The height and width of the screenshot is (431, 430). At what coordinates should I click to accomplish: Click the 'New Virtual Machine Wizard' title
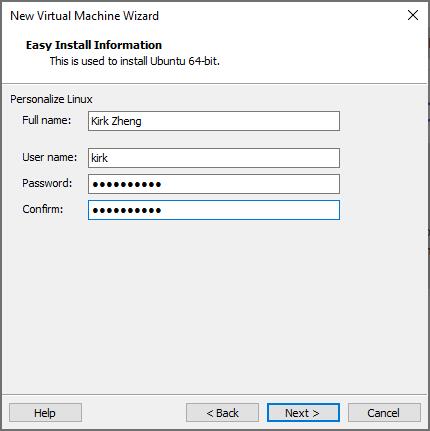84,16
